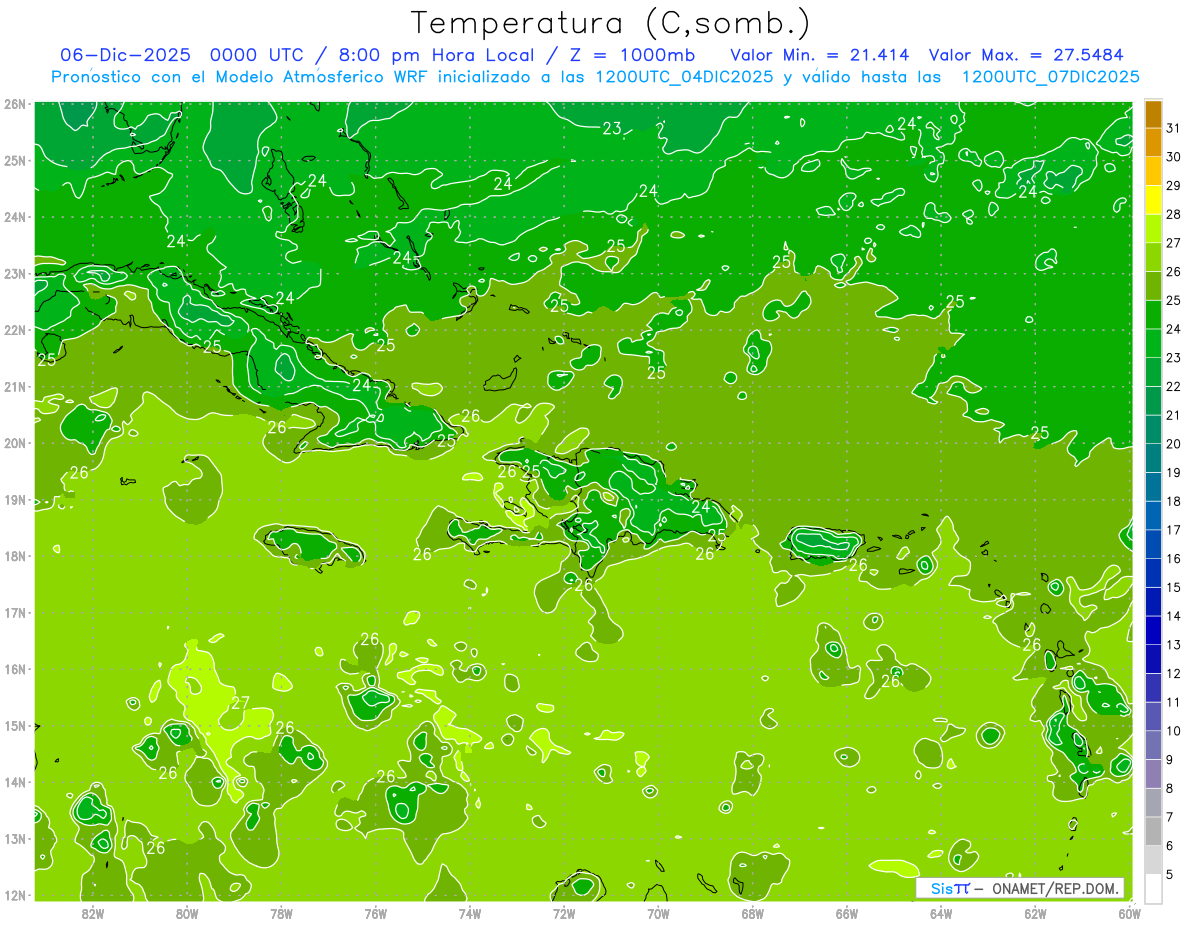This screenshot has width=1200, height=927.
Task: Click the latitude axis label 25N
Action: tap(14, 160)
